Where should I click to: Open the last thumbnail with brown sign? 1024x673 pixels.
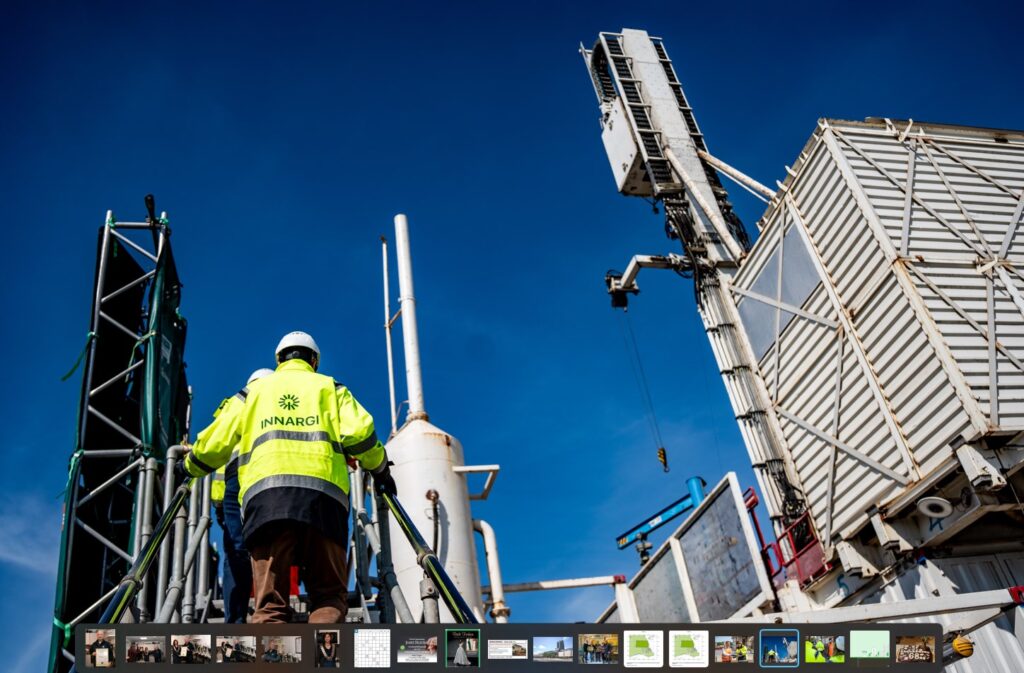(x=915, y=649)
